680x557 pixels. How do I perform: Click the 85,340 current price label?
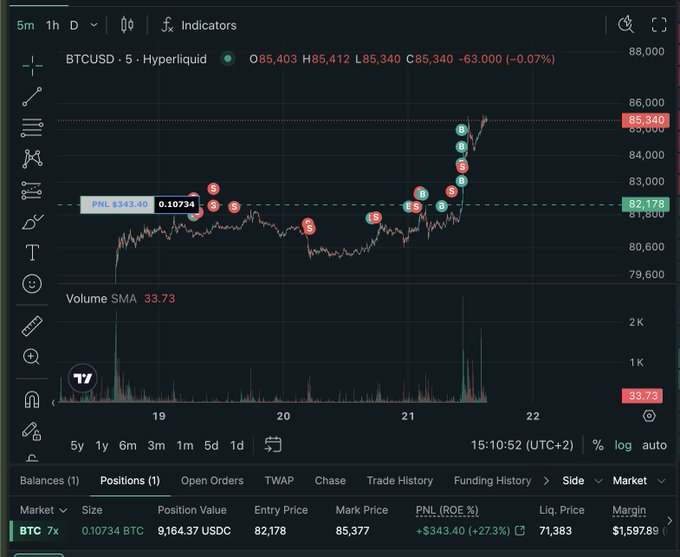pyautogui.click(x=645, y=120)
